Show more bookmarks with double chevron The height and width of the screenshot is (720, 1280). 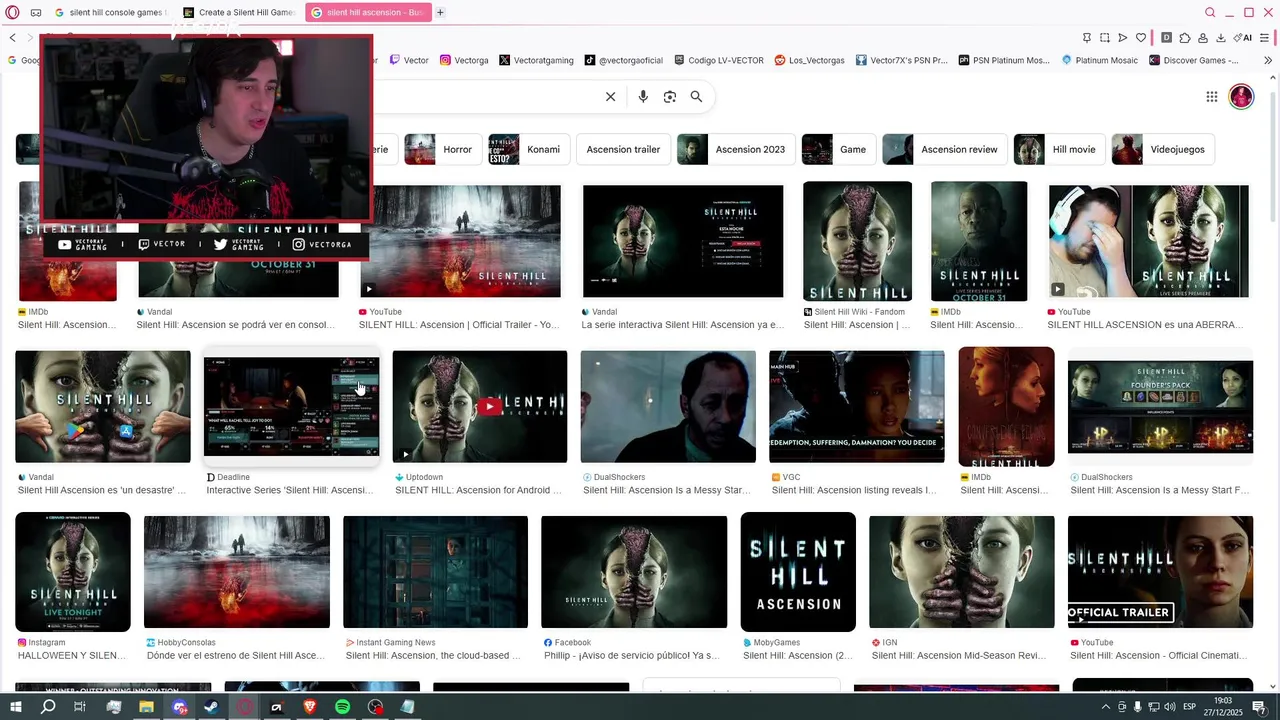pos(1268,60)
